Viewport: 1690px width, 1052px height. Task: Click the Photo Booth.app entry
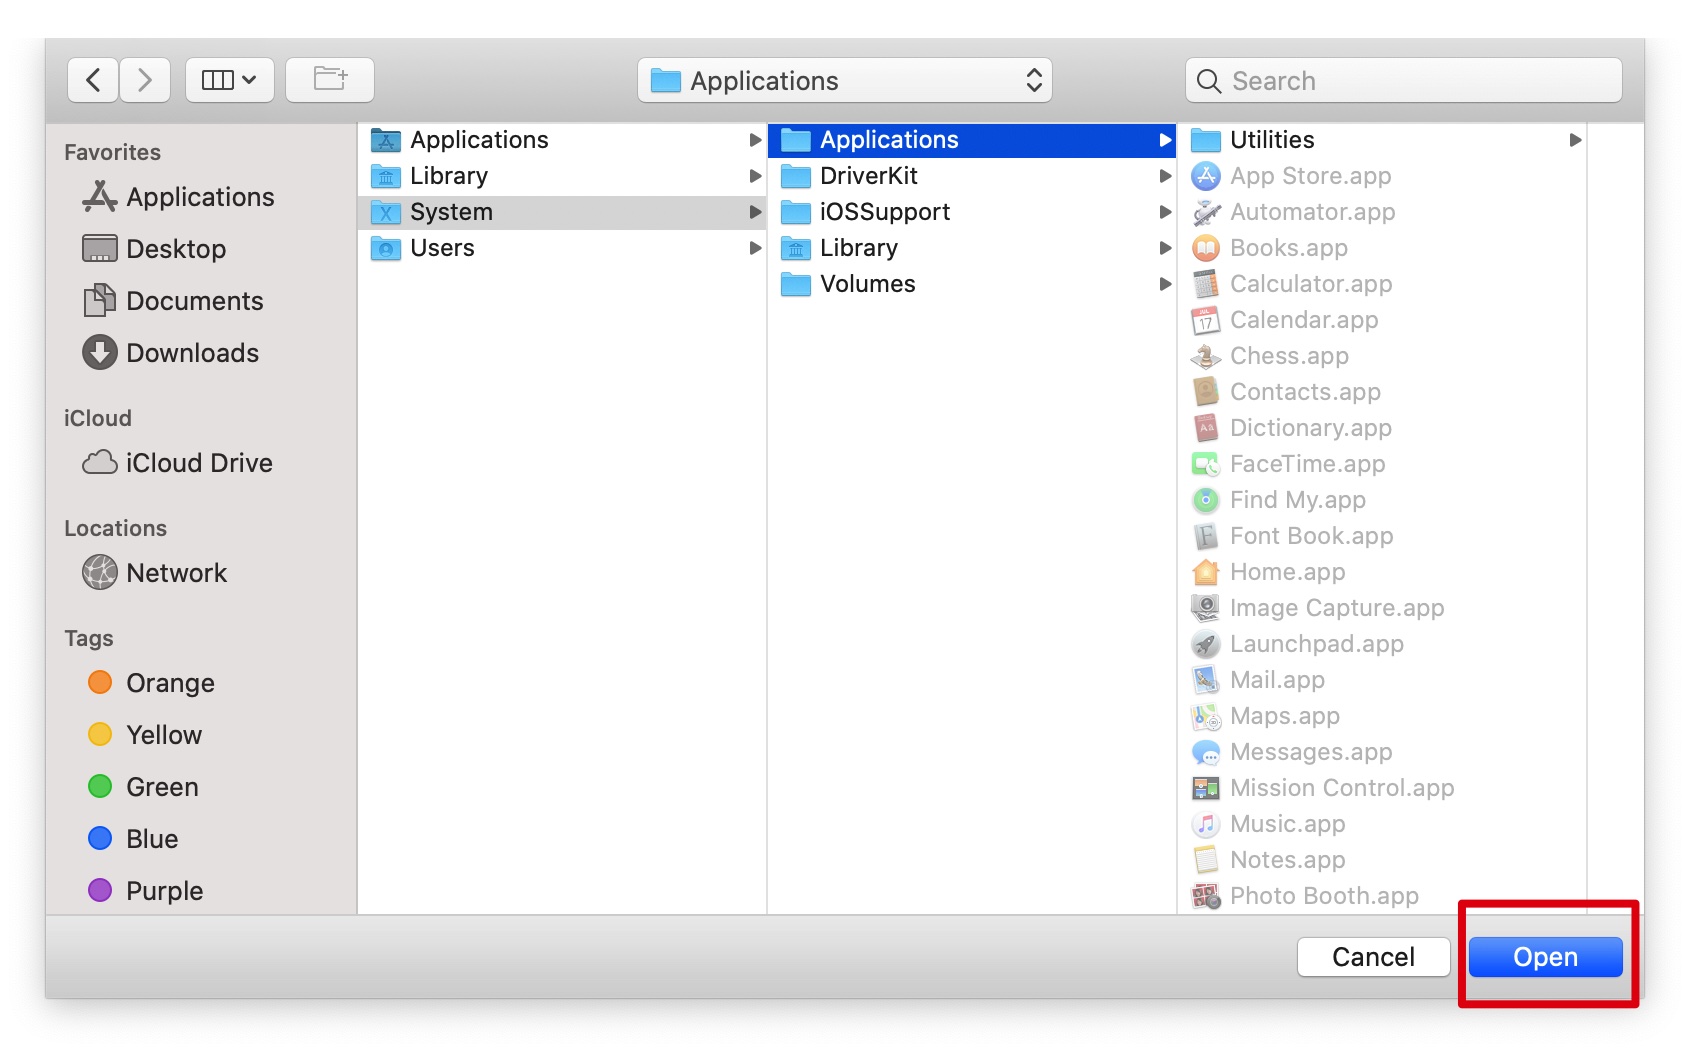pyautogui.click(x=1382, y=896)
